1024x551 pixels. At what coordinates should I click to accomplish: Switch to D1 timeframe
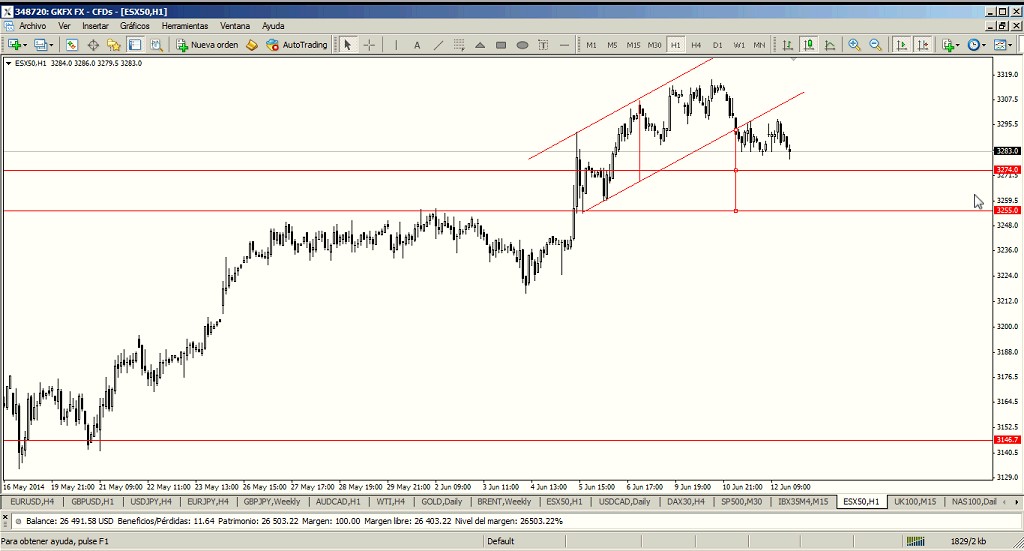717,44
